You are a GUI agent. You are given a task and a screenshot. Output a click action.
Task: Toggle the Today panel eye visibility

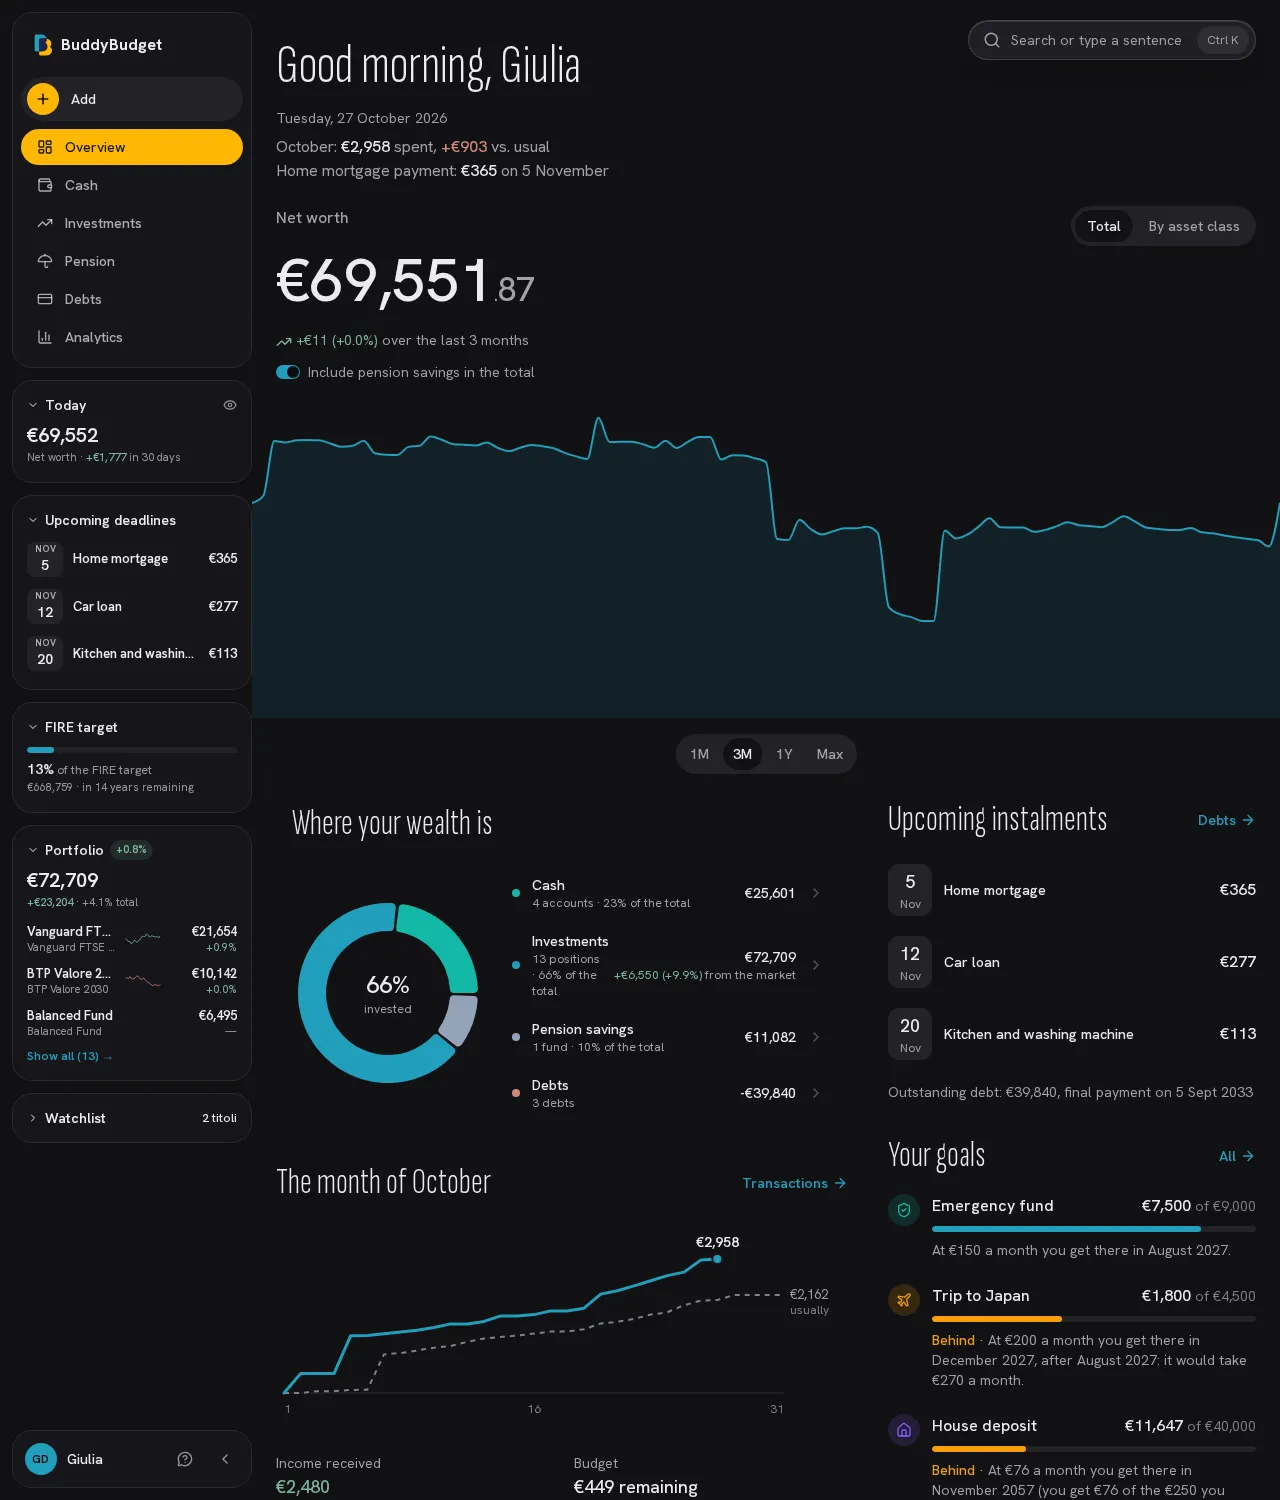pos(230,405)
